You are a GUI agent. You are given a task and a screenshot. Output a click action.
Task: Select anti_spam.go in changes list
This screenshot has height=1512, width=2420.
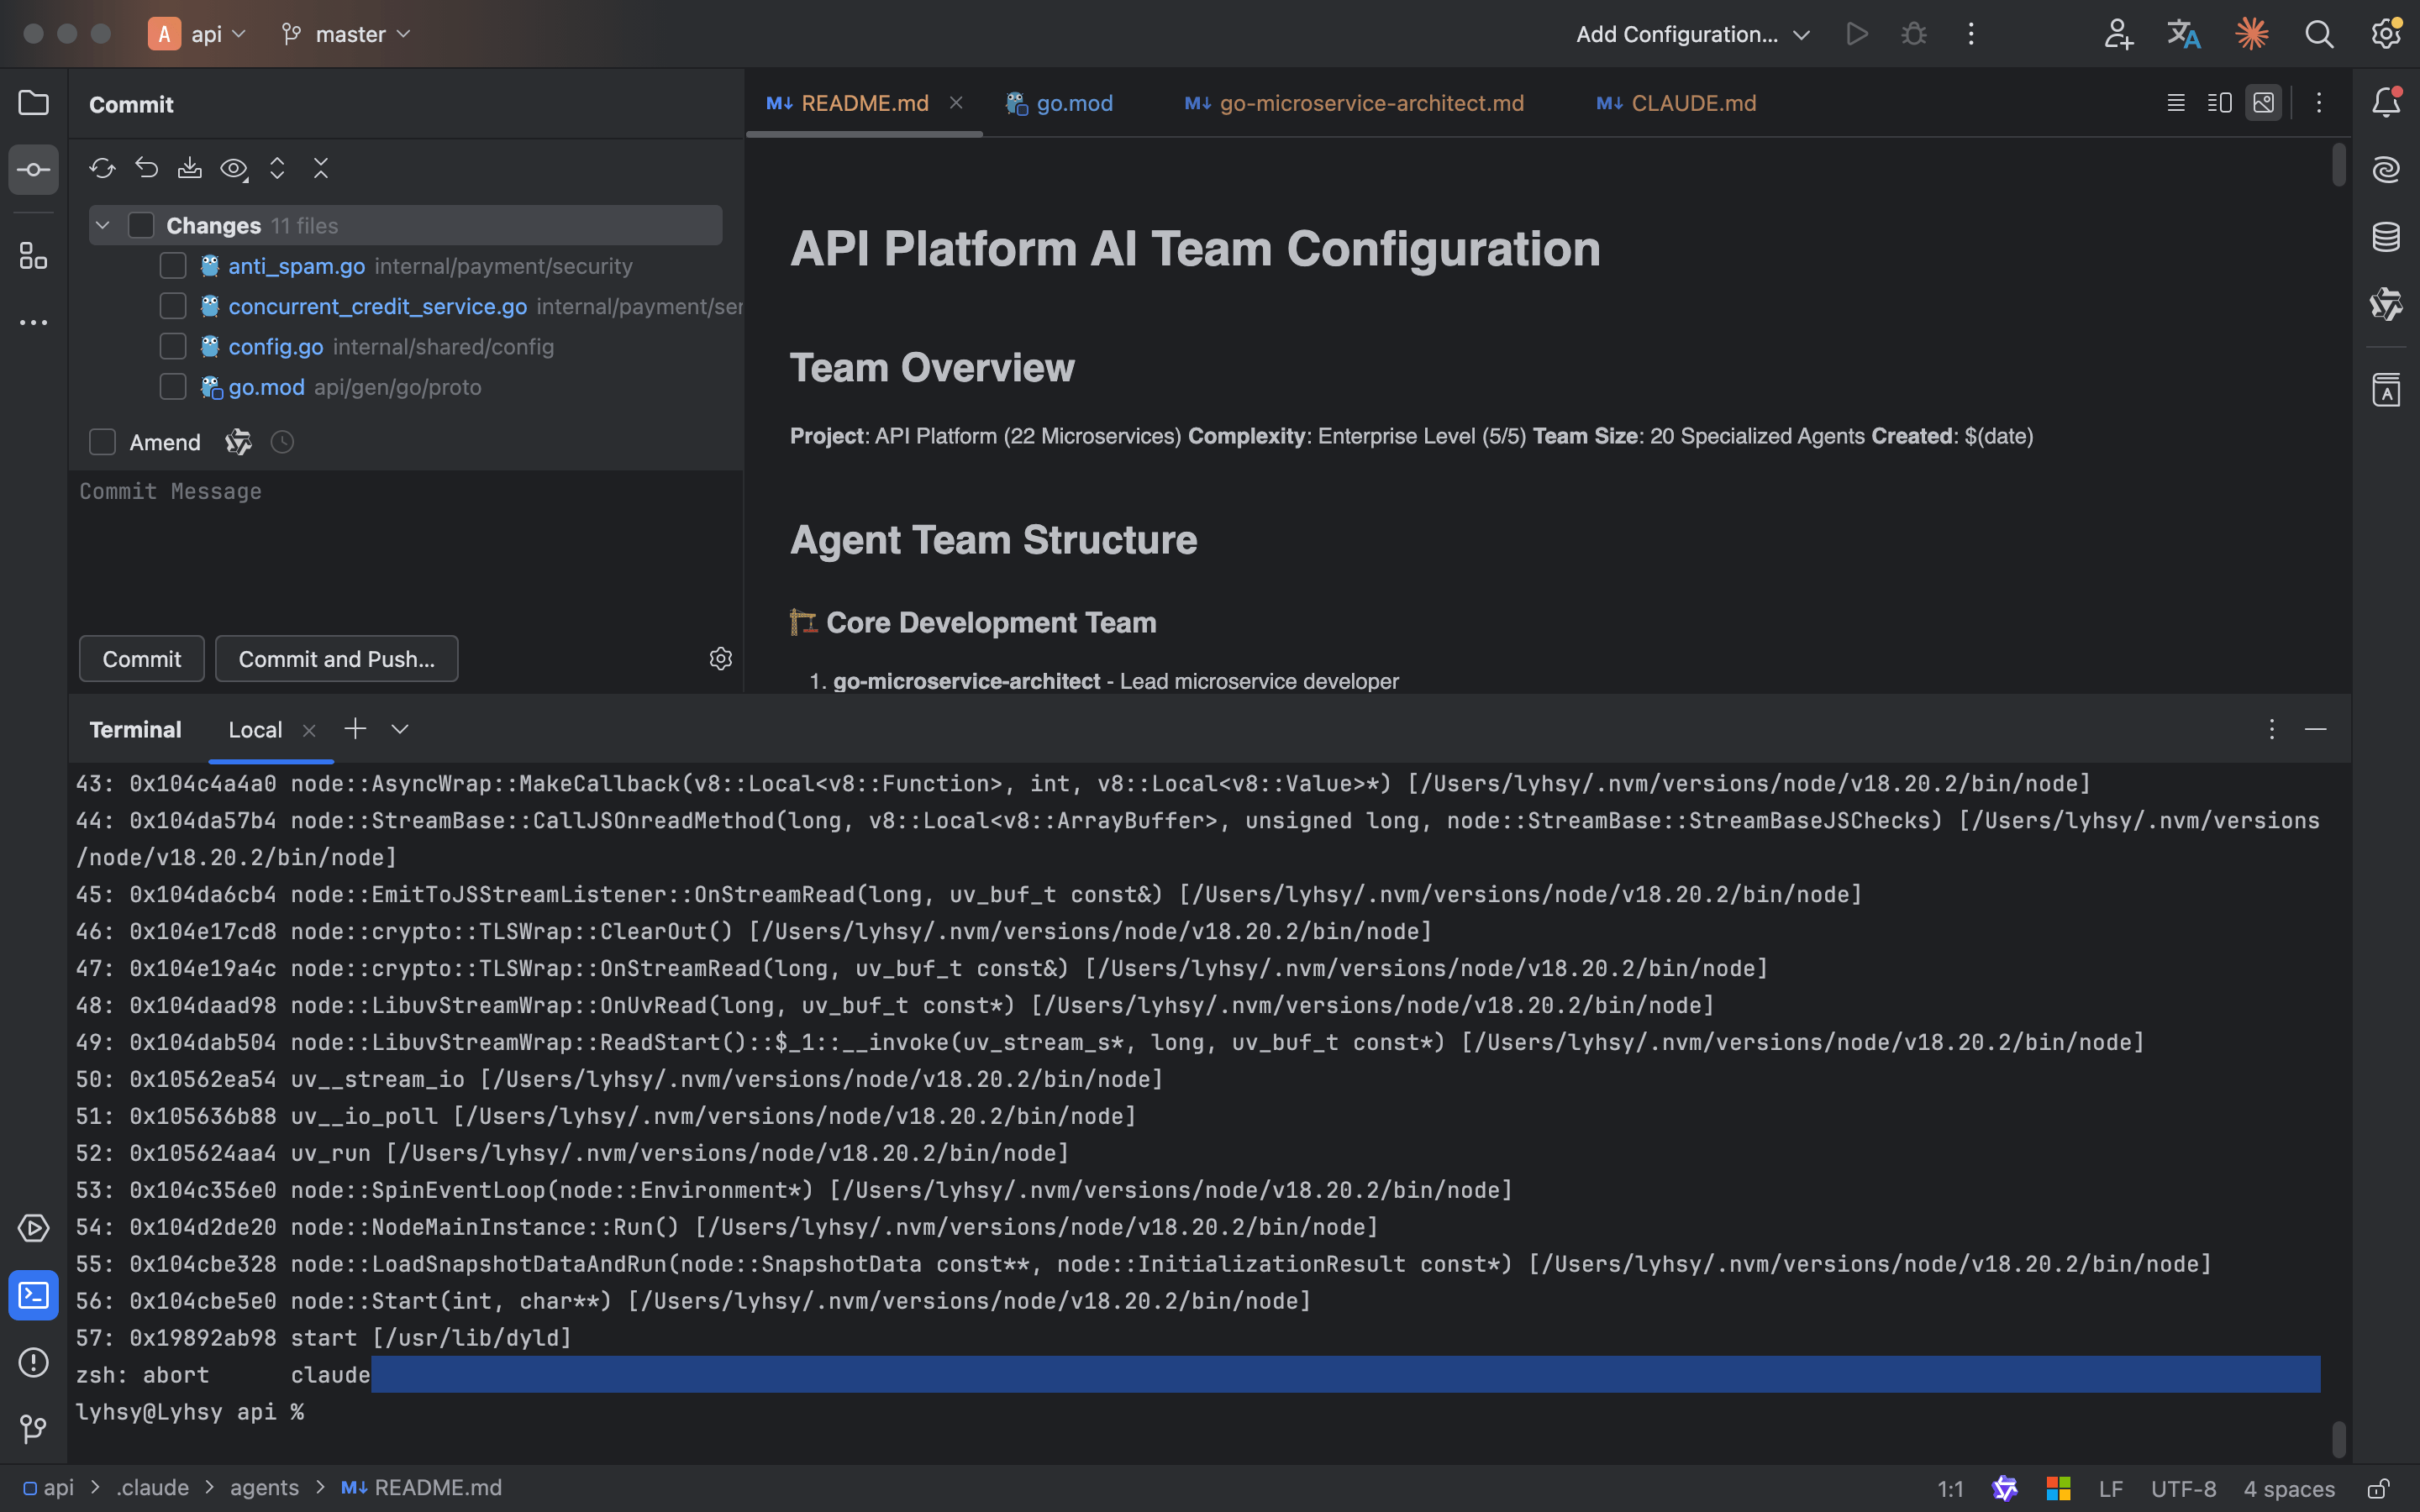(x=296, y=266)
